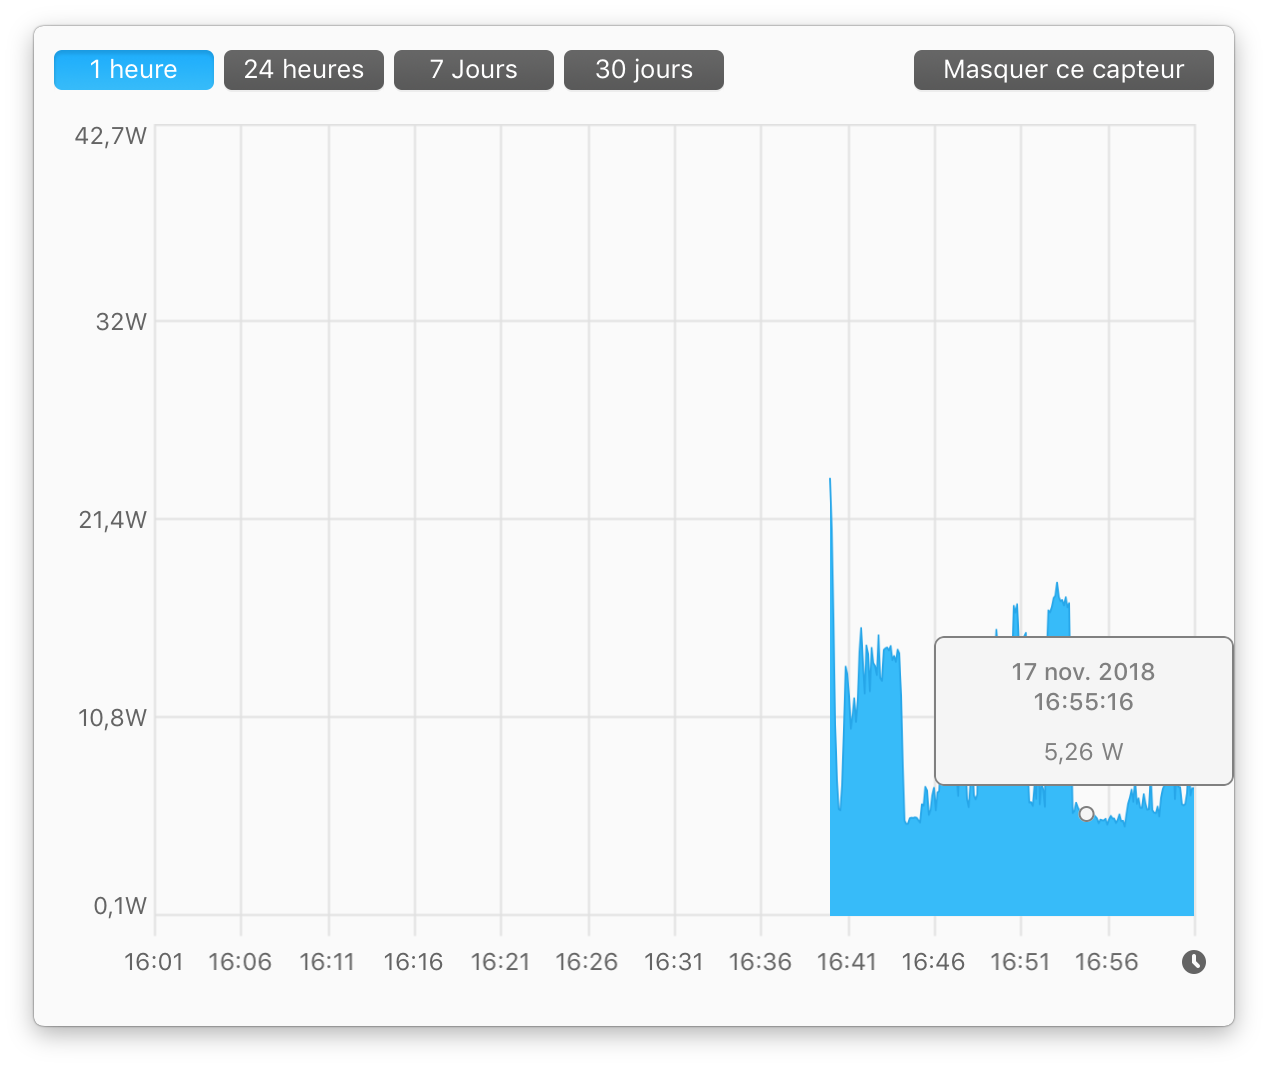Click the 5,26 W tooltip value
Image resolution: width=1268 pixels, height=1068 pixels.
[1084, 752]
